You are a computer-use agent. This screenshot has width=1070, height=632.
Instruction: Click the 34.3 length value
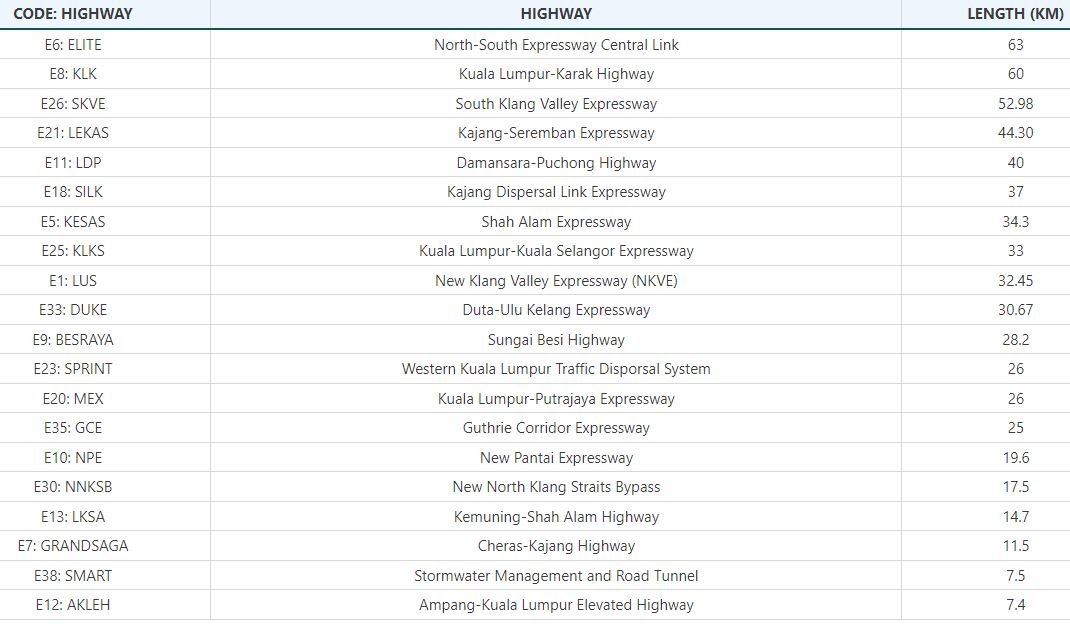pos(1015,222)
